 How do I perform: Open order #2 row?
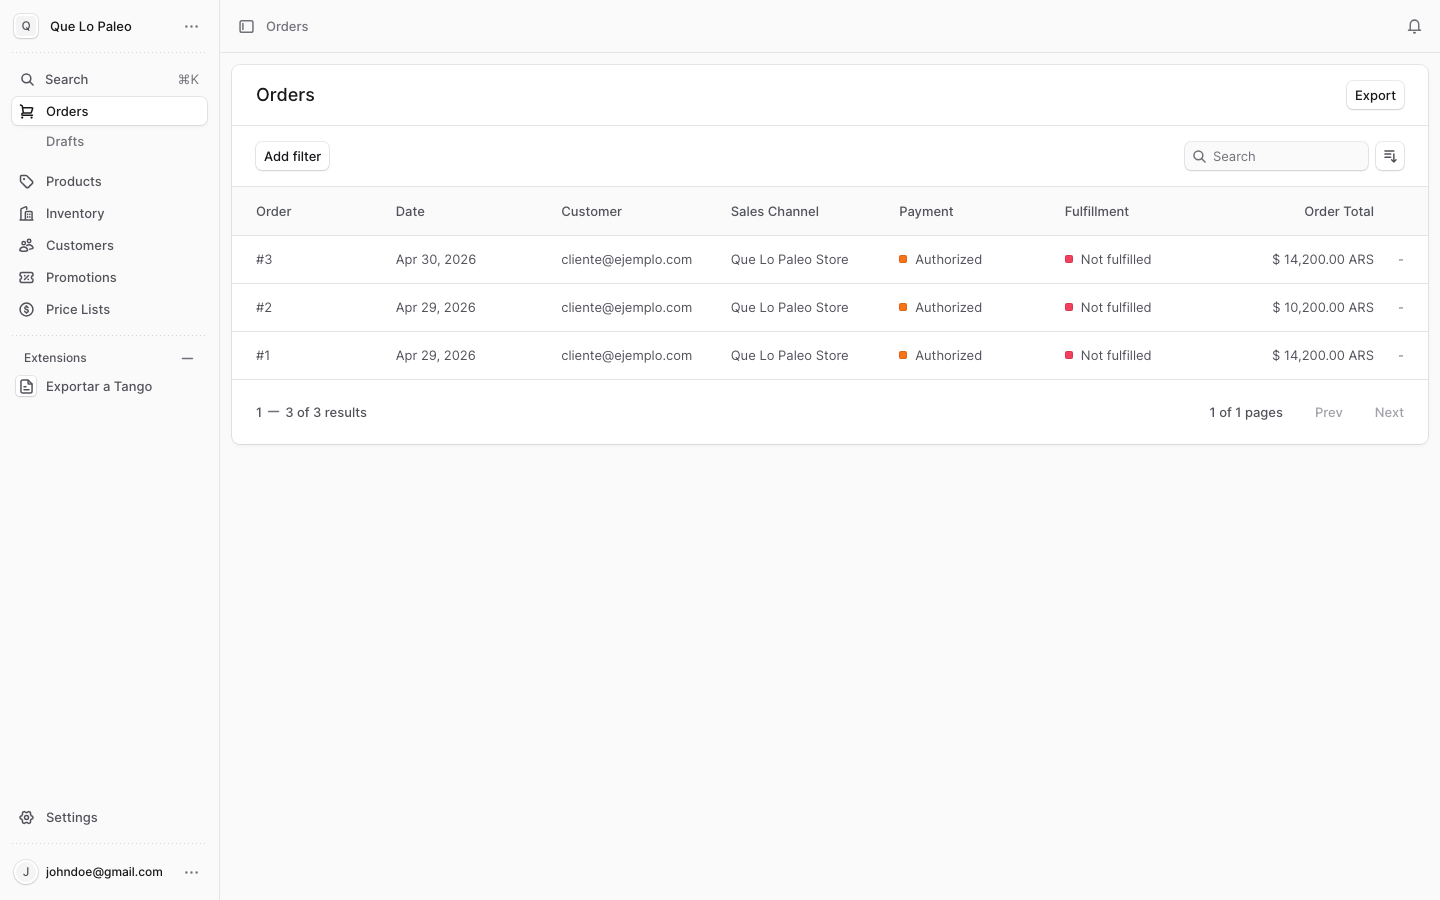[830, 307]
